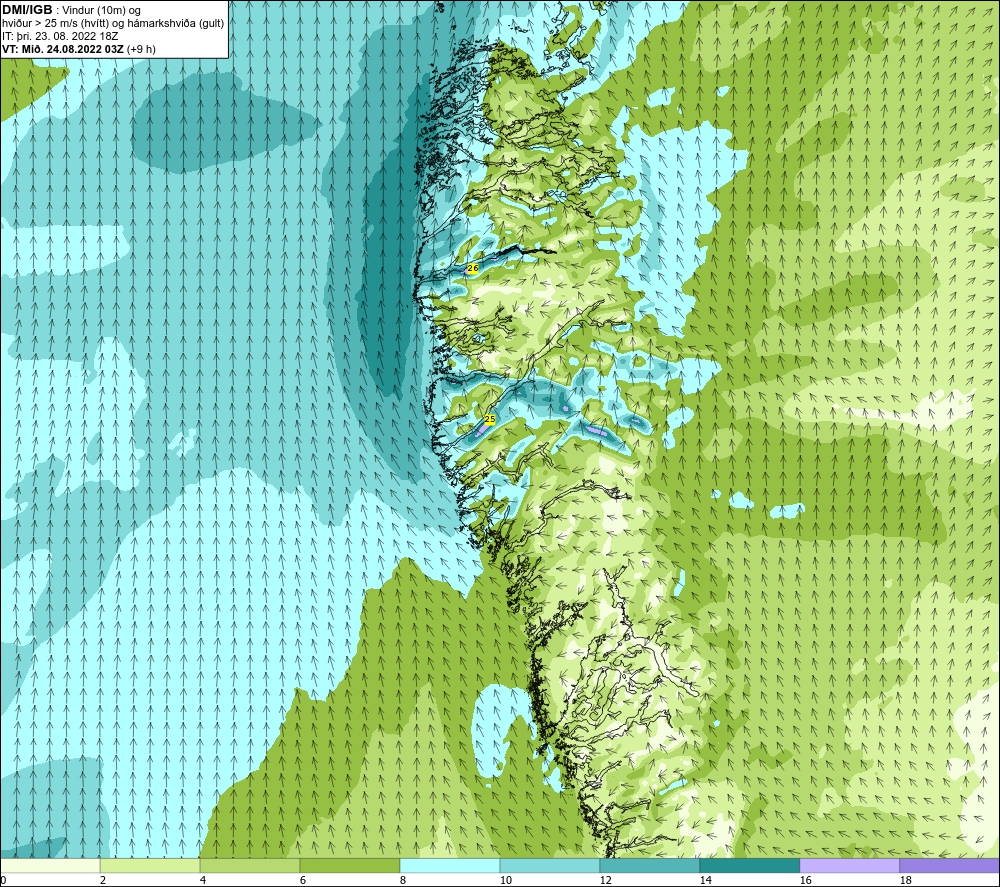Click the 0–2 m/s pale cream legend swatch
Viewport: 1000px width, 887px height.
tap(50, 865)
